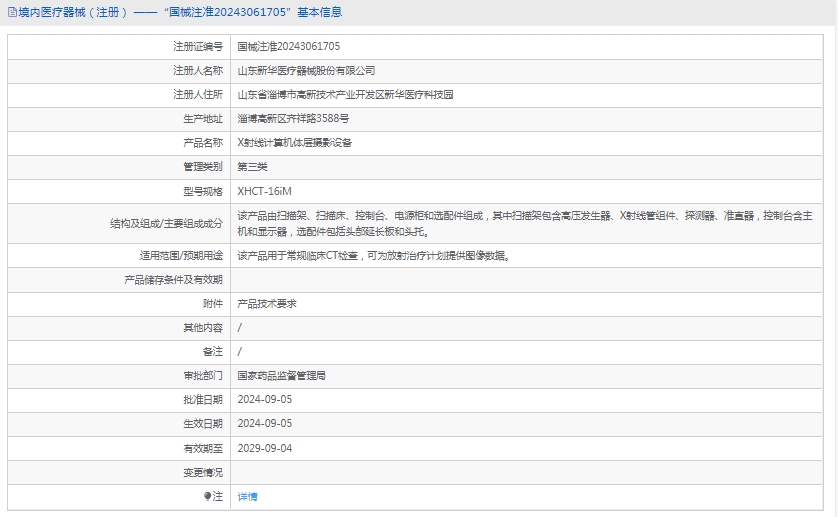Click the 生效日期 value 2024-09-05
The height and width of the screenshot is (517, 838).
coord(264,424)
